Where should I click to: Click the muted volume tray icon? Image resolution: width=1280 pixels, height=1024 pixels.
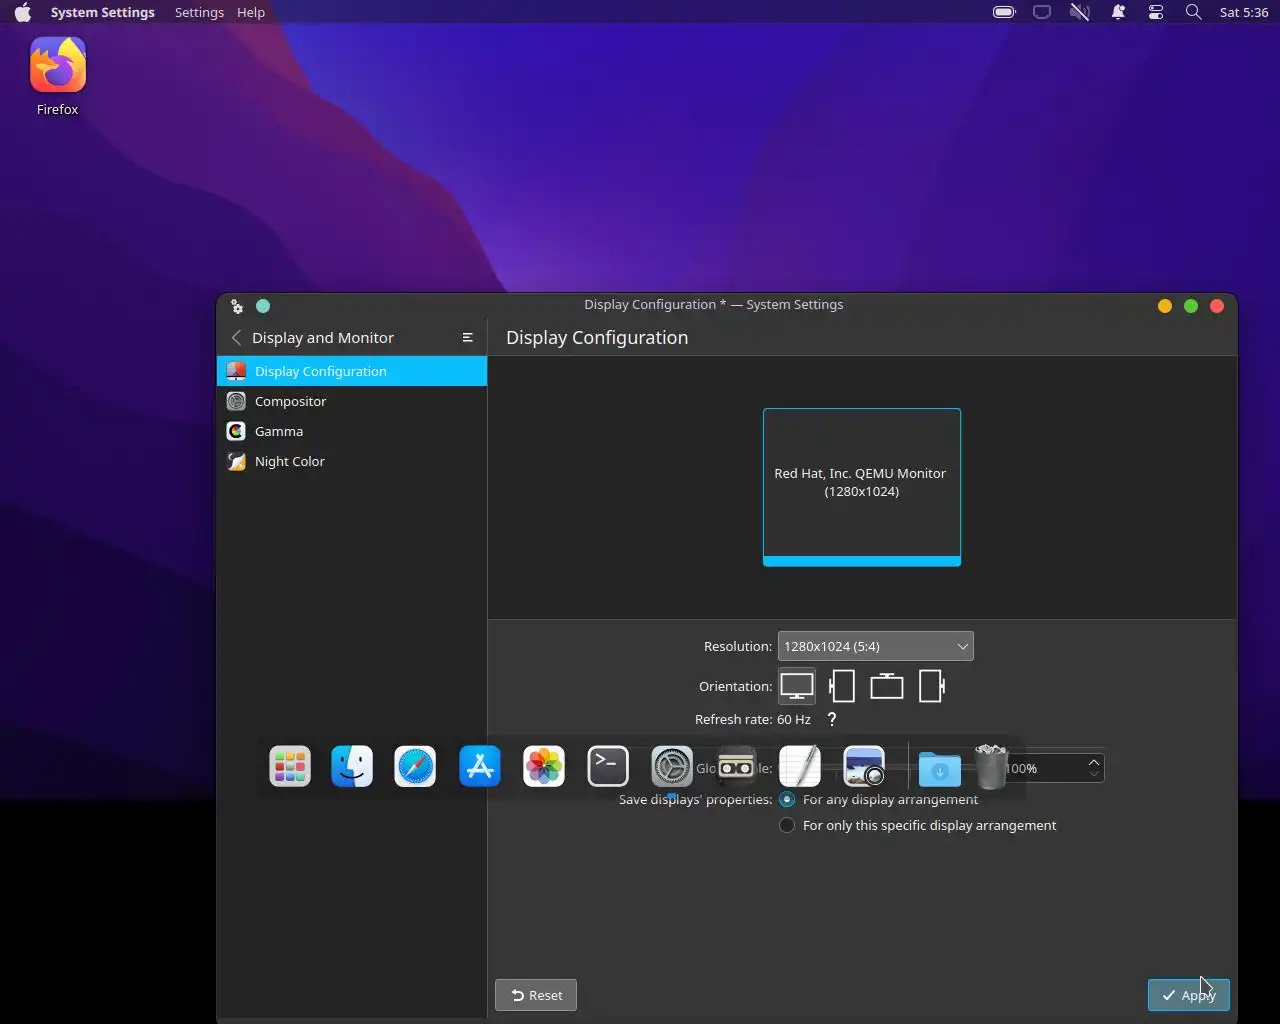coord(1080,12)
